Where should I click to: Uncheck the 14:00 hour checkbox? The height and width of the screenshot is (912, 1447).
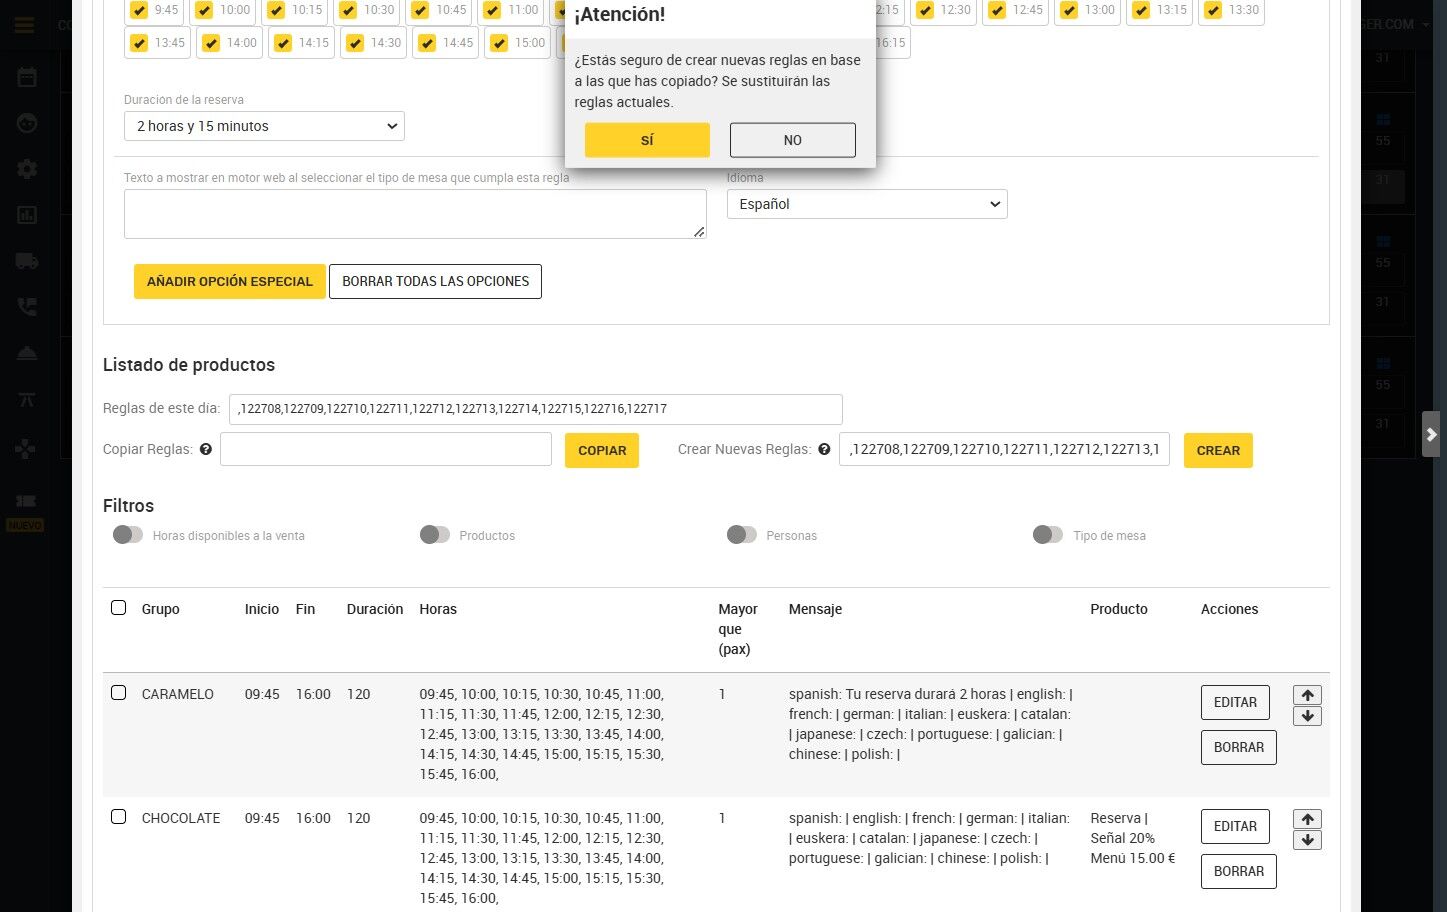click(211, 43)
